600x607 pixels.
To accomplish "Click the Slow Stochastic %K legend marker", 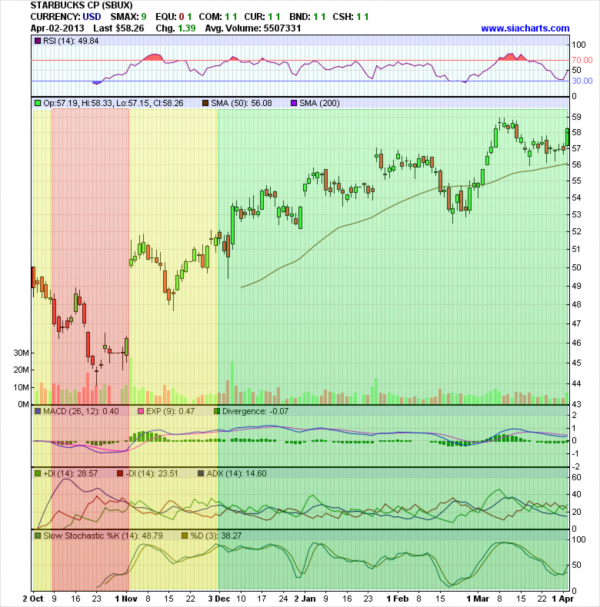I will 37,536.
